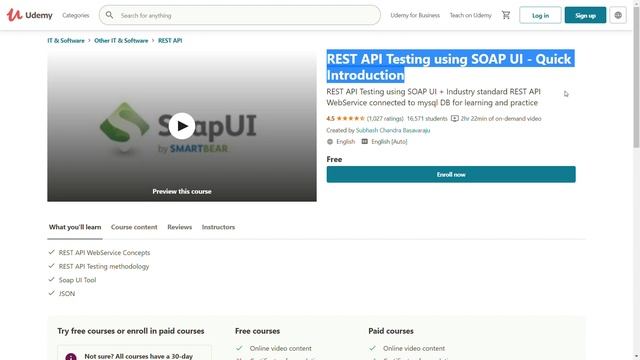Click the 2hr 22min of on-demand video text
The height and width of the screenshot is (360, 640).
click(501, 118)
